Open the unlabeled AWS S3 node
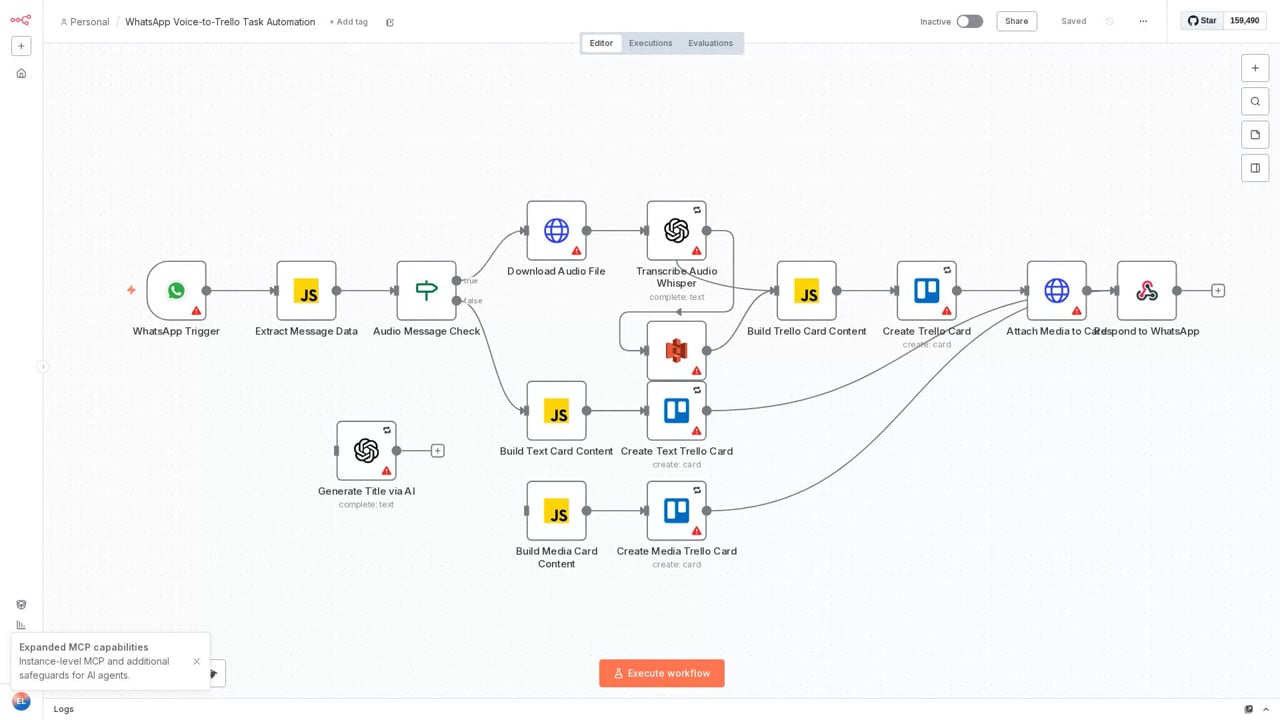 click(x=676, y=351)
